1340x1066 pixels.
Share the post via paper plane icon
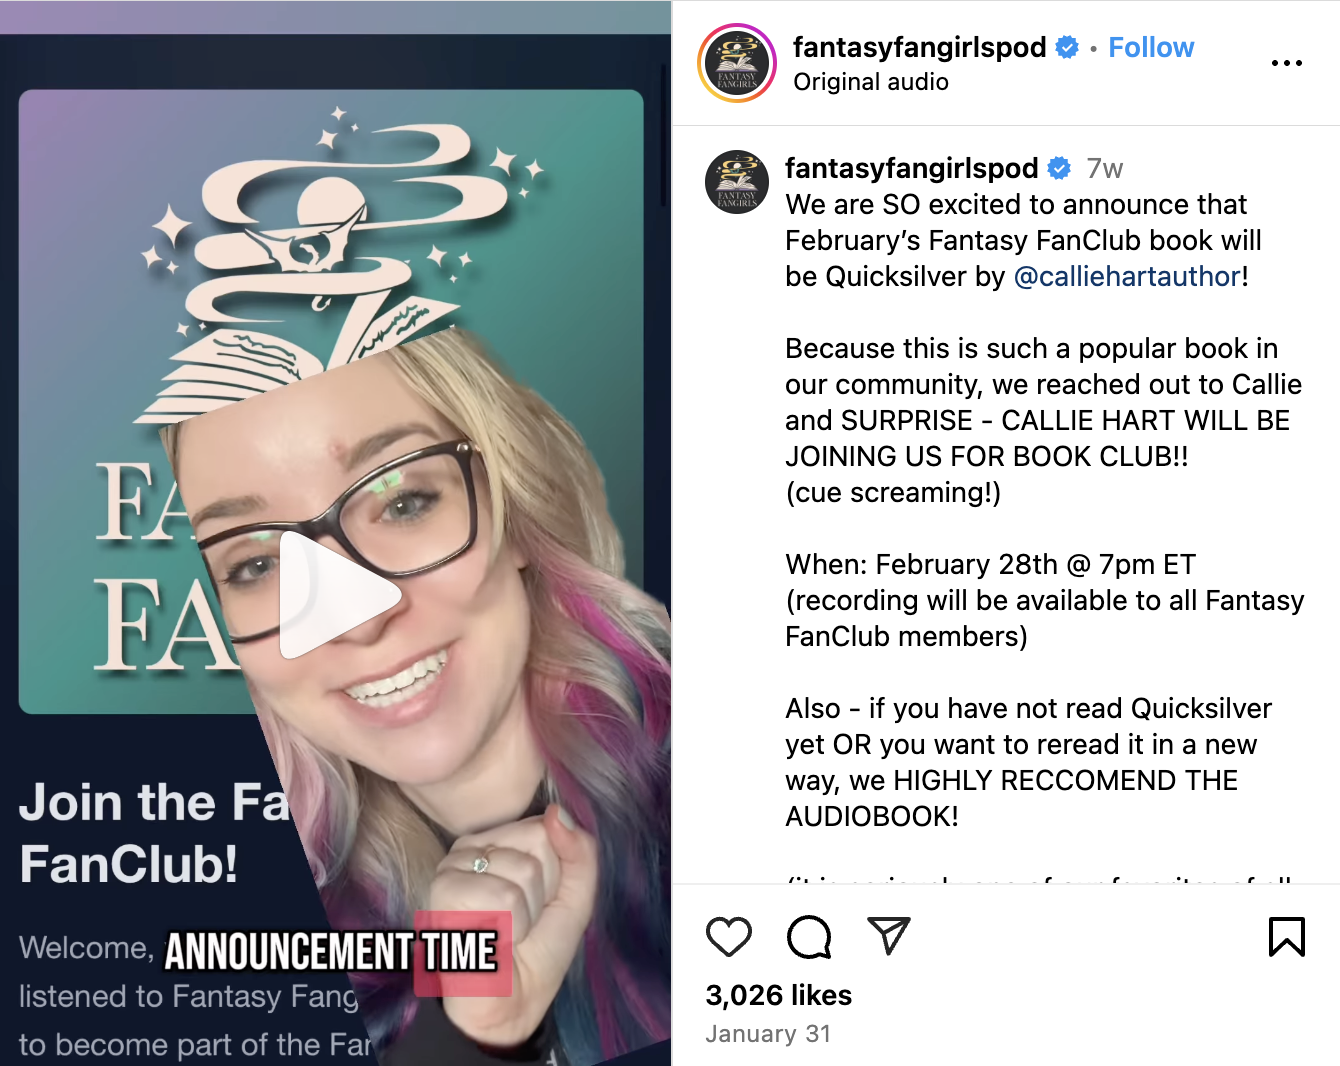(889, 936)
